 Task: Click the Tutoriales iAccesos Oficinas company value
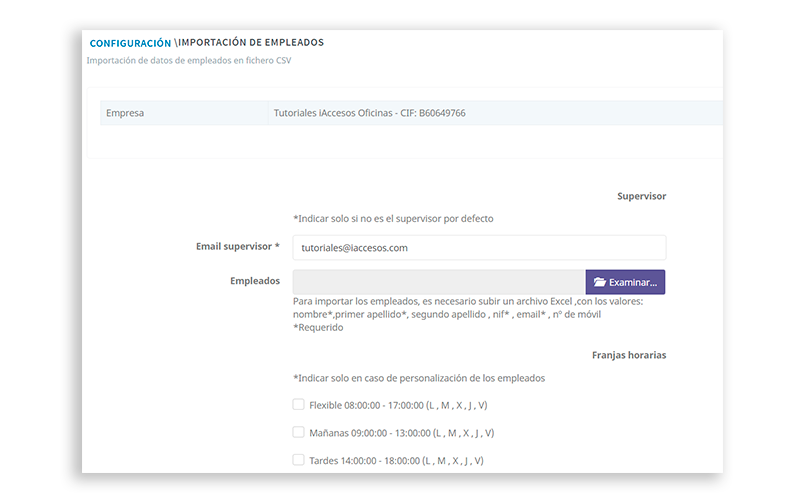(x=369, y=113)
